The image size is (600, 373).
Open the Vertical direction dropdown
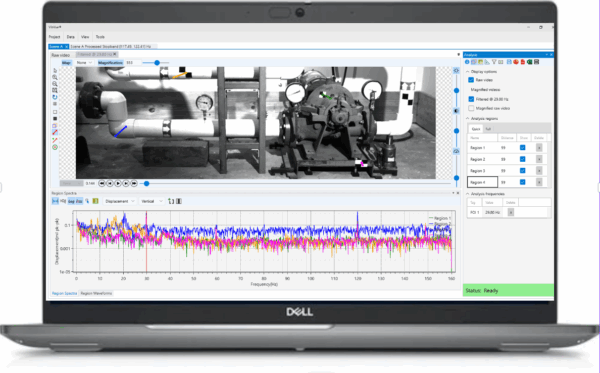tap(152, 201)
